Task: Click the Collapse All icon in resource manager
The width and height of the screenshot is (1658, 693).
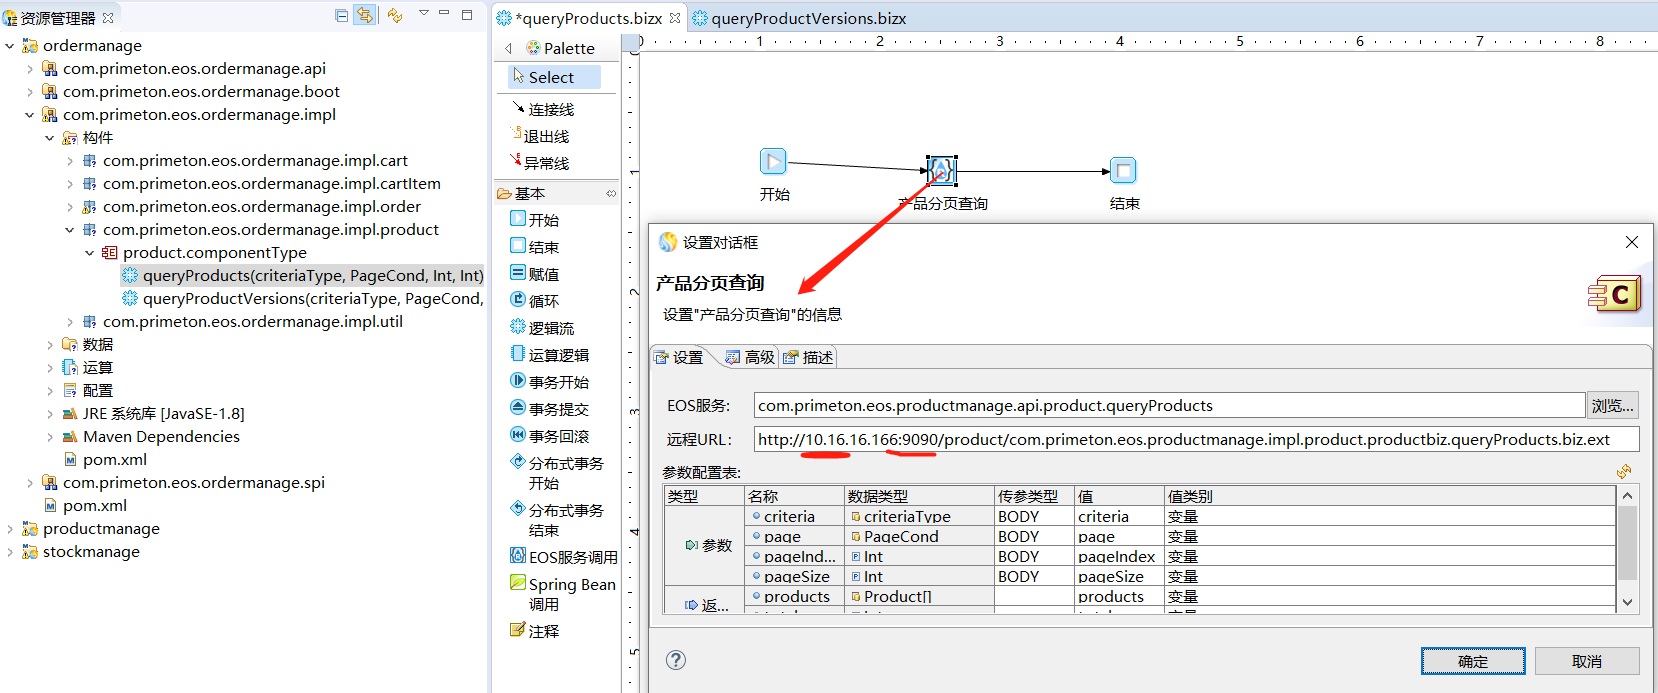Action: coord(342,15)
